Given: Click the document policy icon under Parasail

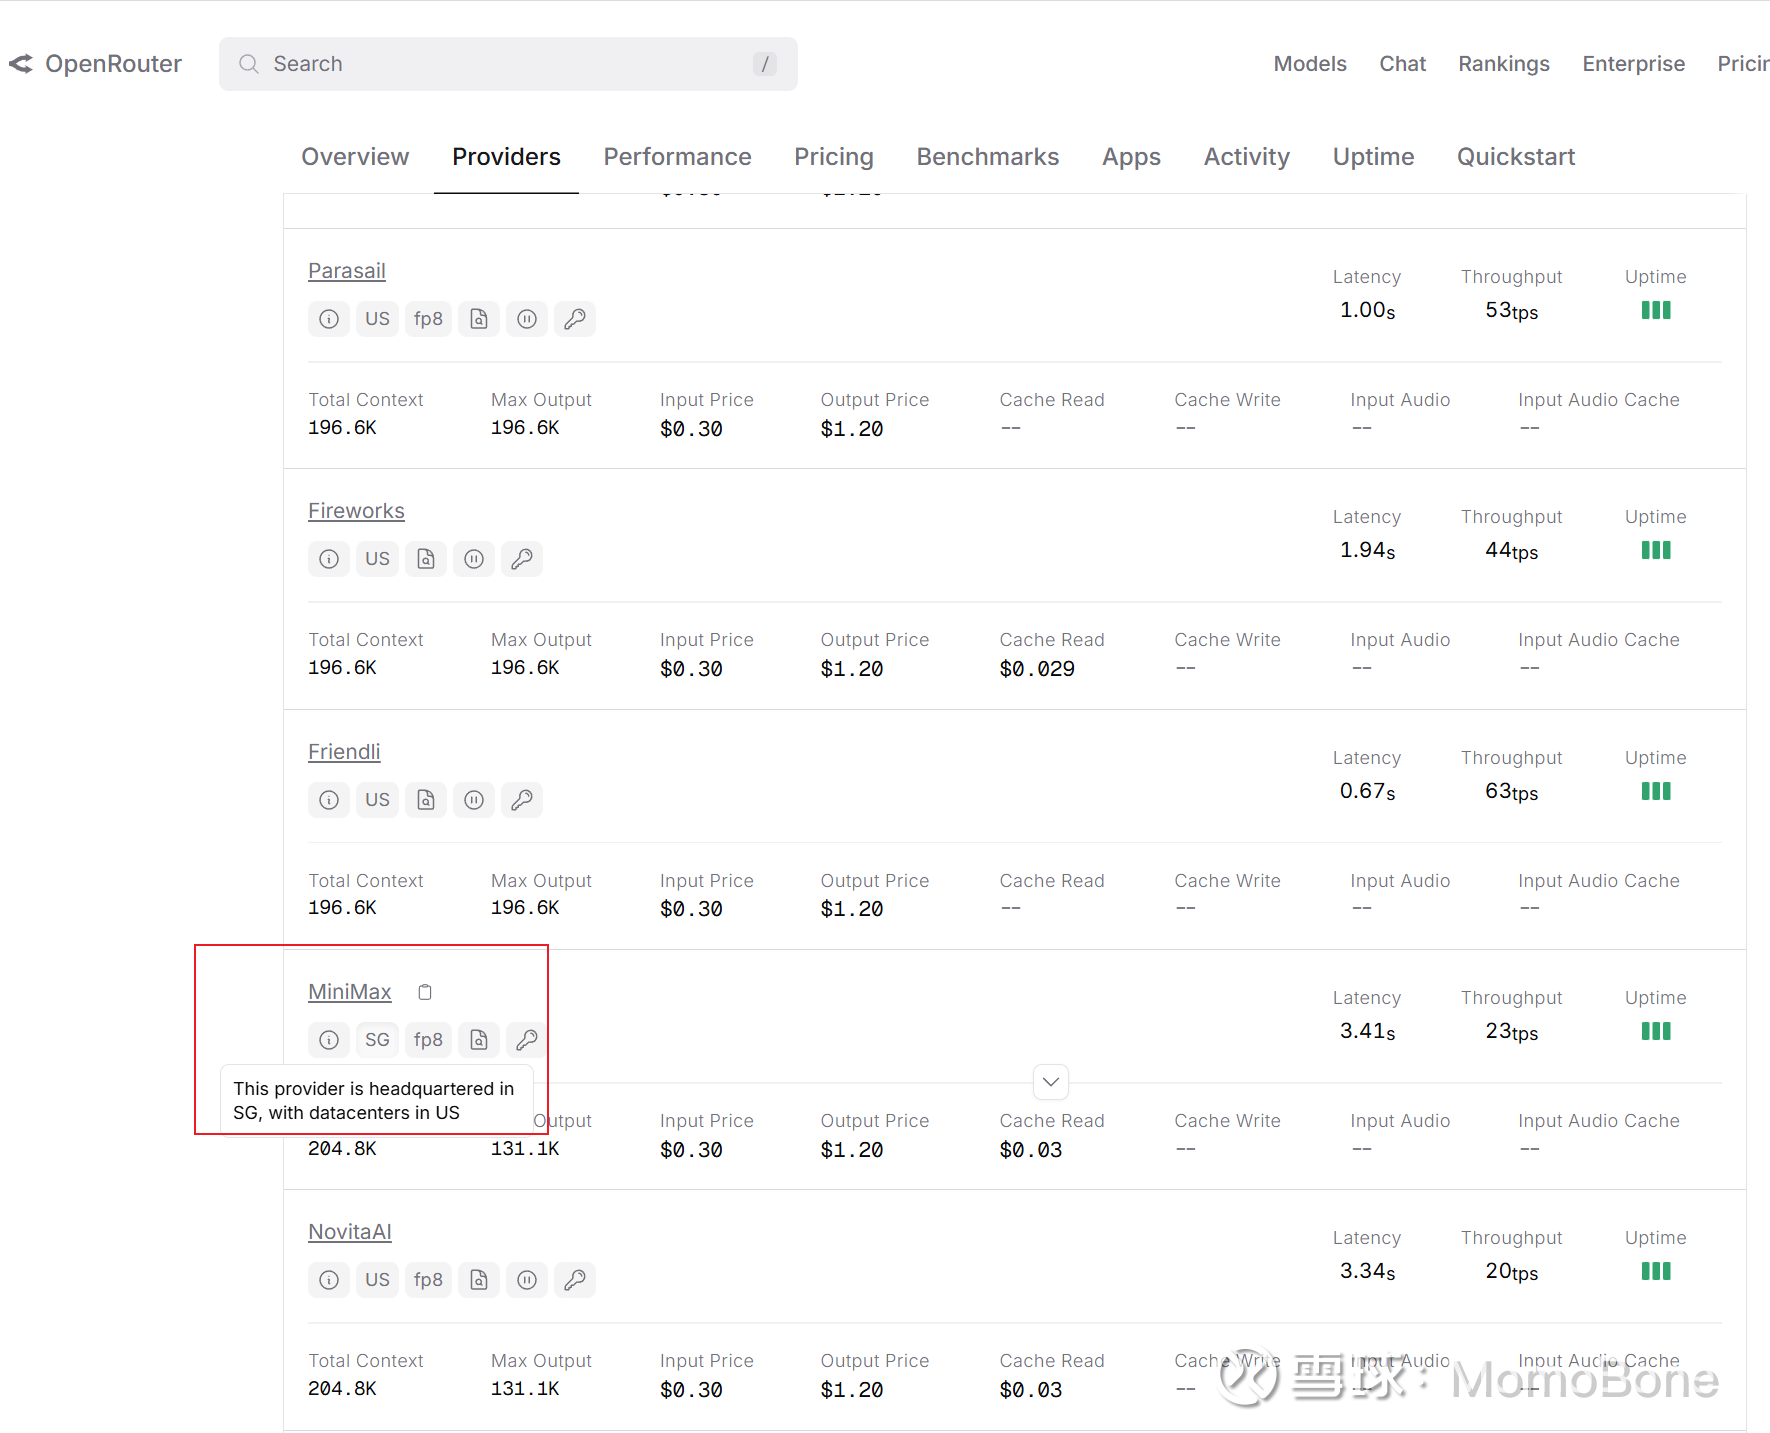Looking at the screenshot, I should (x=479, y=319).
